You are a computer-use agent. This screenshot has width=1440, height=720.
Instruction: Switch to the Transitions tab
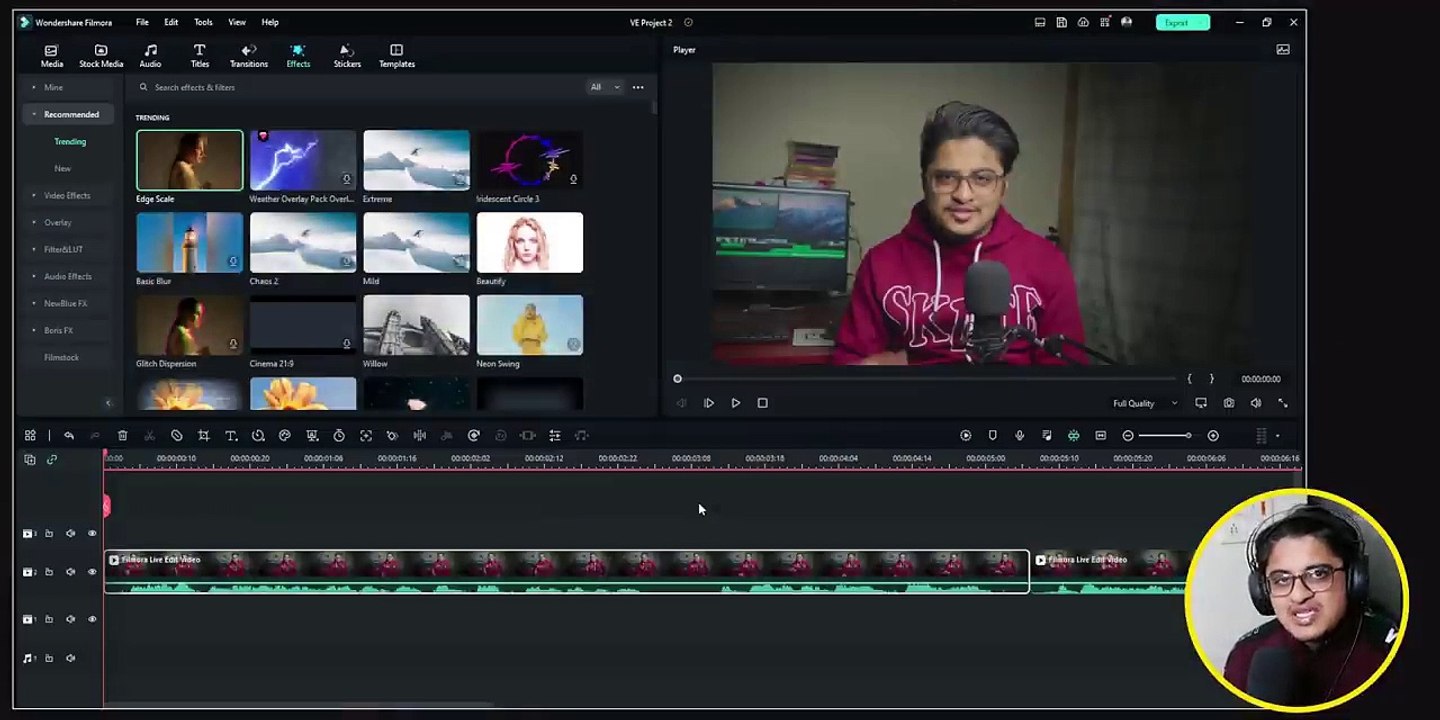point(249,56)
